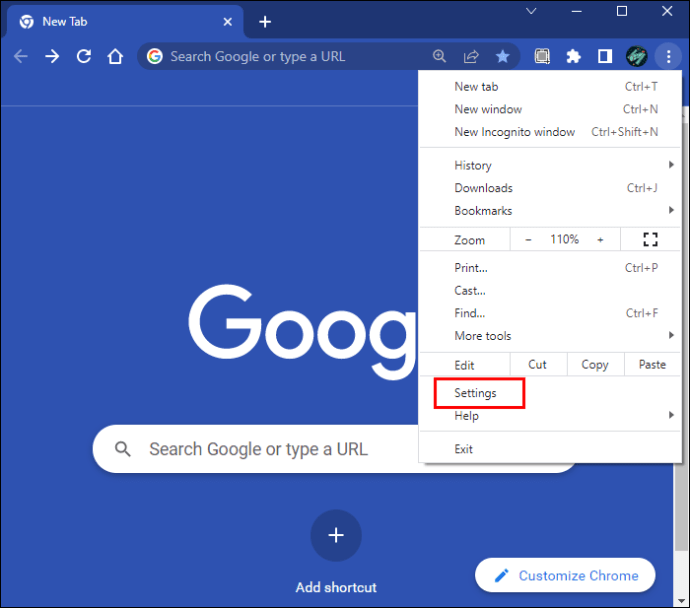Select Print... from the menu
This screenshot has height=608, width=690.
pyautogui.click(x=550, y=268)
